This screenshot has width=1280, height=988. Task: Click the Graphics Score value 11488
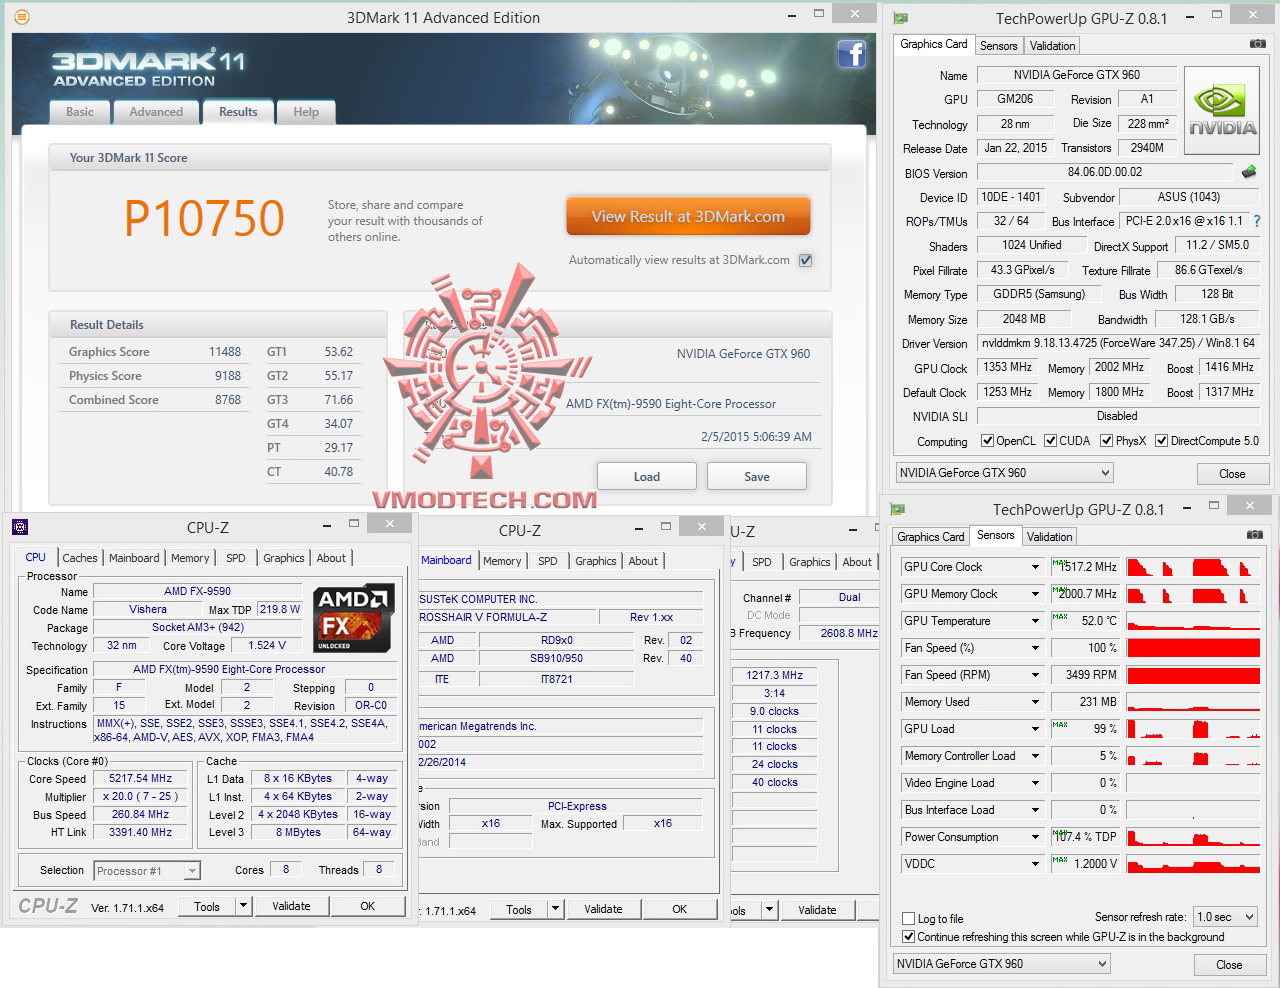(x=225, y=352)
